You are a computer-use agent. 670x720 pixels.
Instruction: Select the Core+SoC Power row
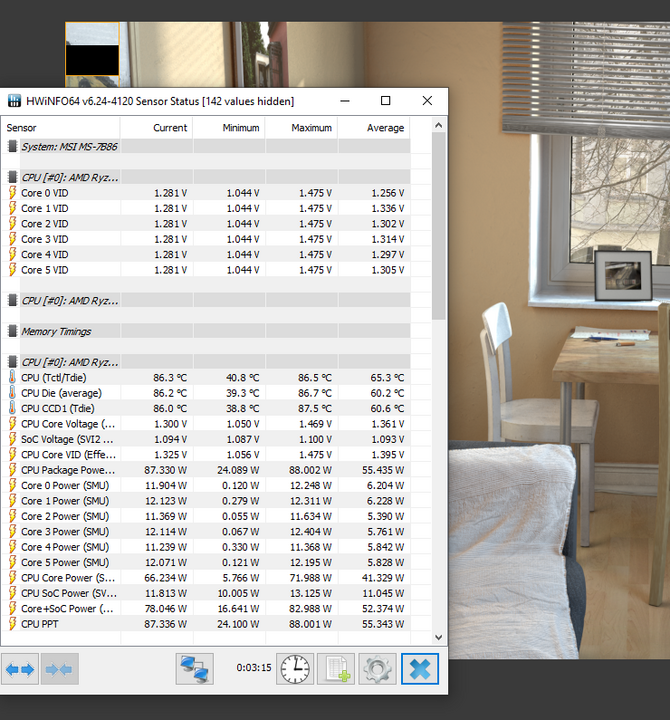(206, 608)
